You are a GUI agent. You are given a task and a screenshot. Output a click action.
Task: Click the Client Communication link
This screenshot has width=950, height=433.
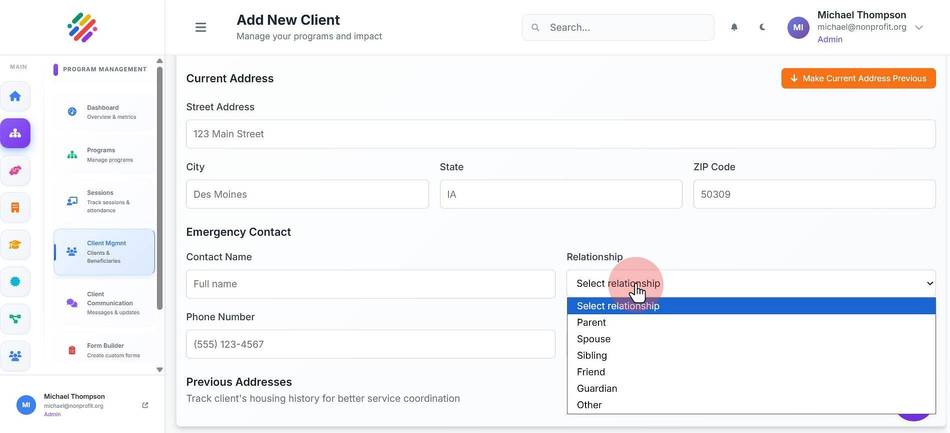click(104, 303)
